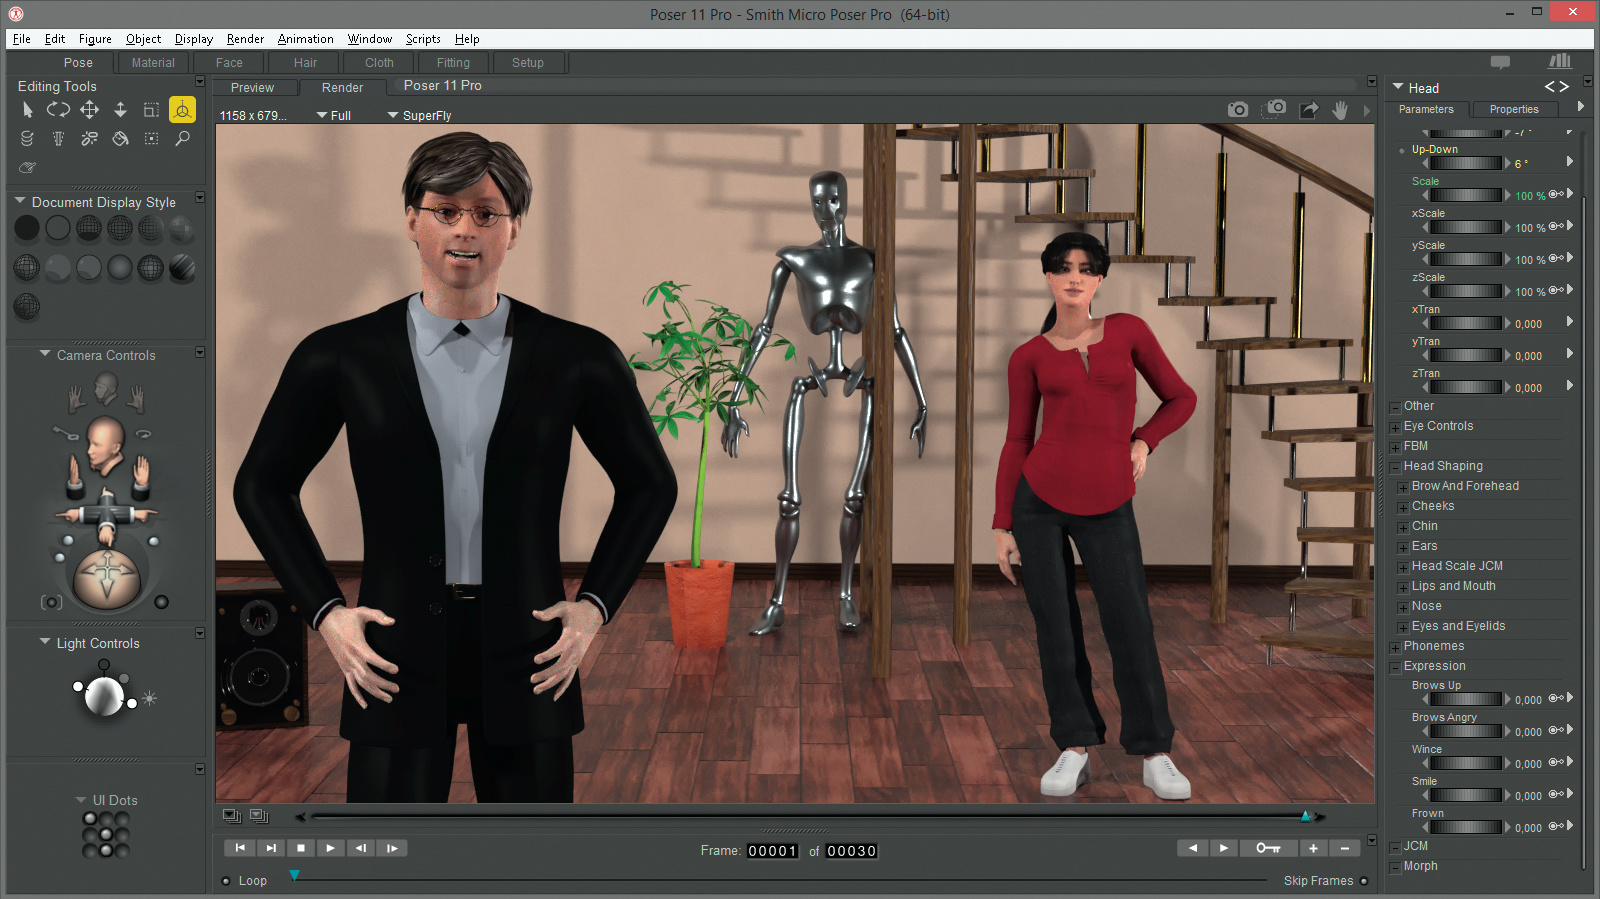Click the camera render icon above viewport

click(x=1238, y=110)
